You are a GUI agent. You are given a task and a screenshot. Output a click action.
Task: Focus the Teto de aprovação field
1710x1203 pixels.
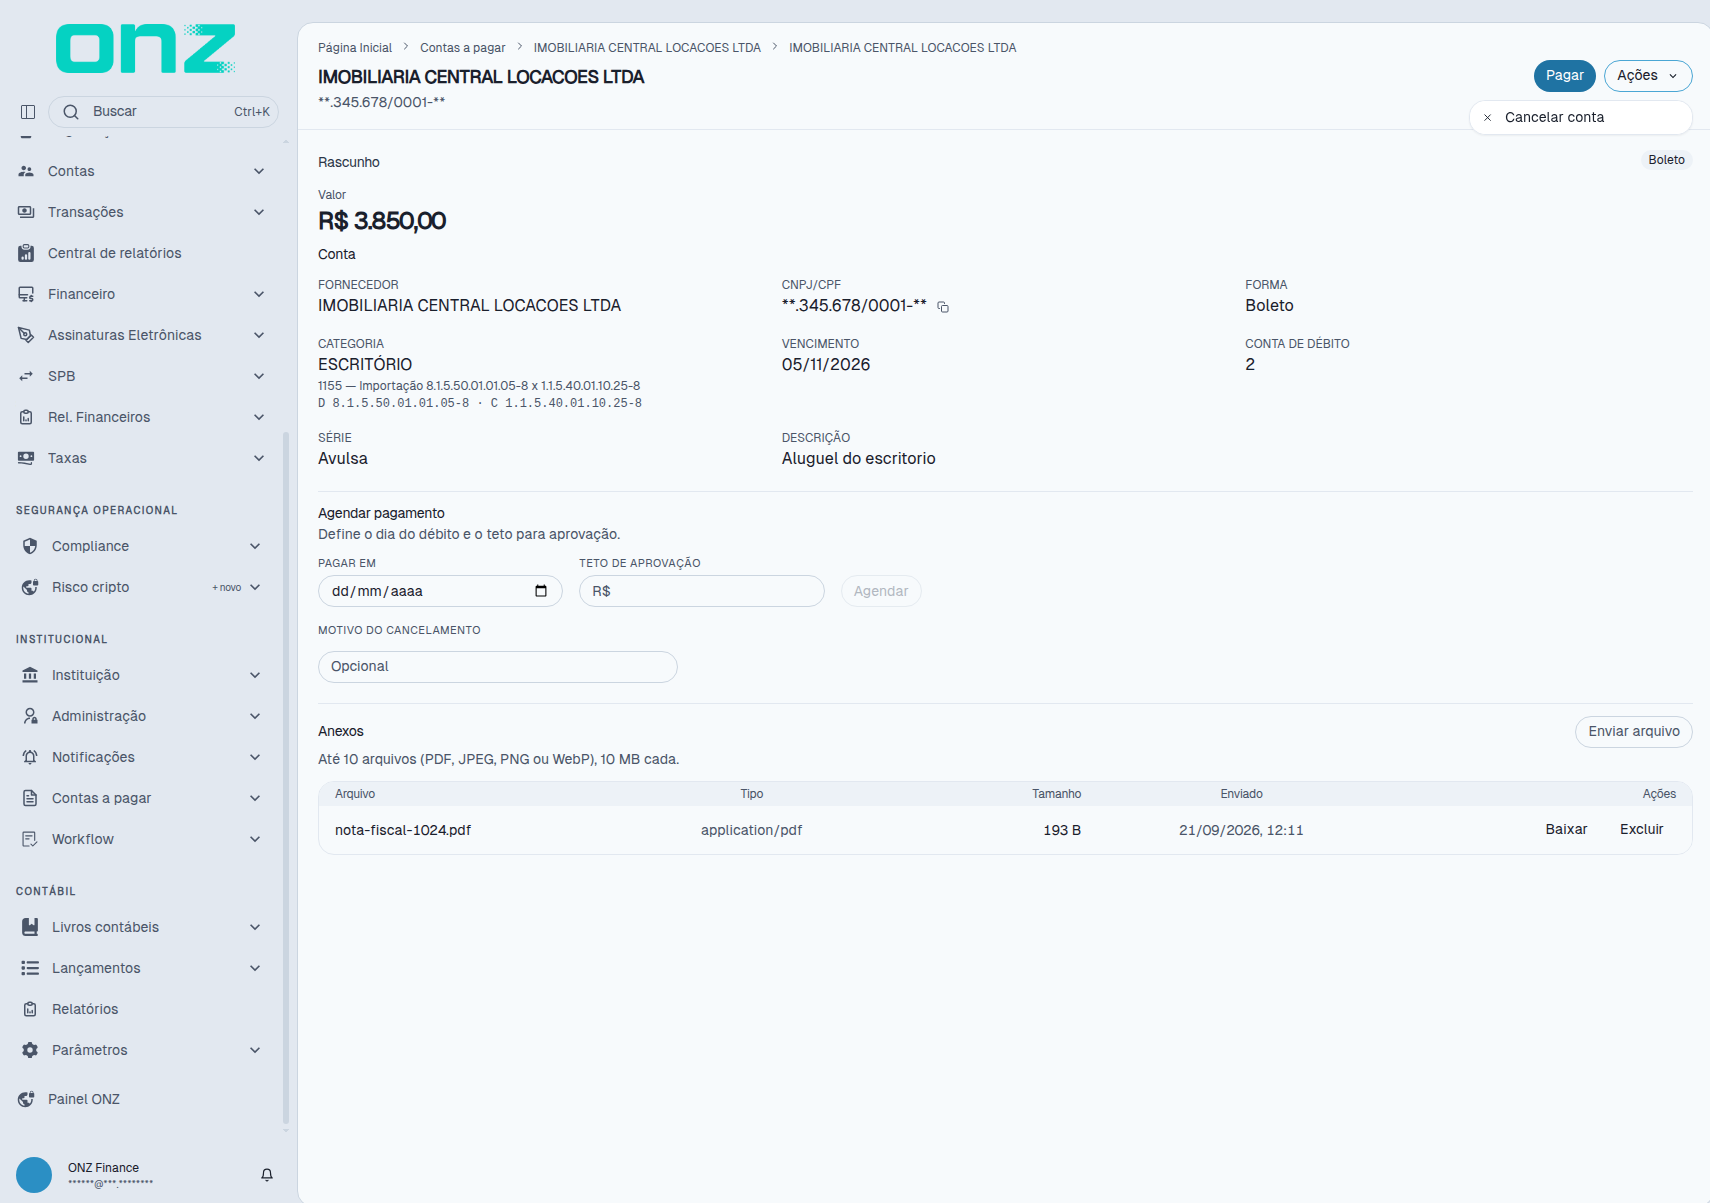(x=702, y=591)
